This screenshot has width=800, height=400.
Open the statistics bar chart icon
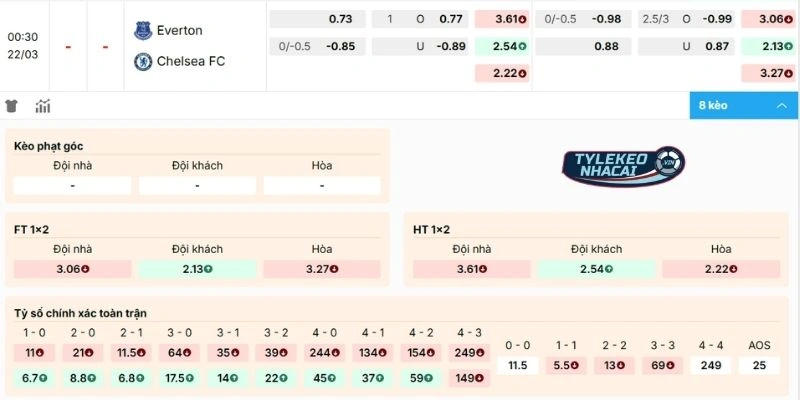pyautogui.click(x=43, y=106)
